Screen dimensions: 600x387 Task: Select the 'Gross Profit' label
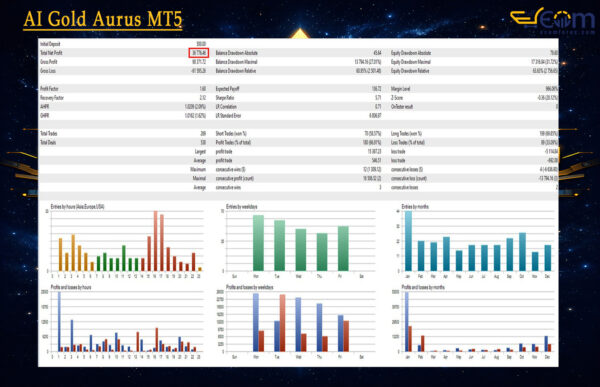[49, 62]
